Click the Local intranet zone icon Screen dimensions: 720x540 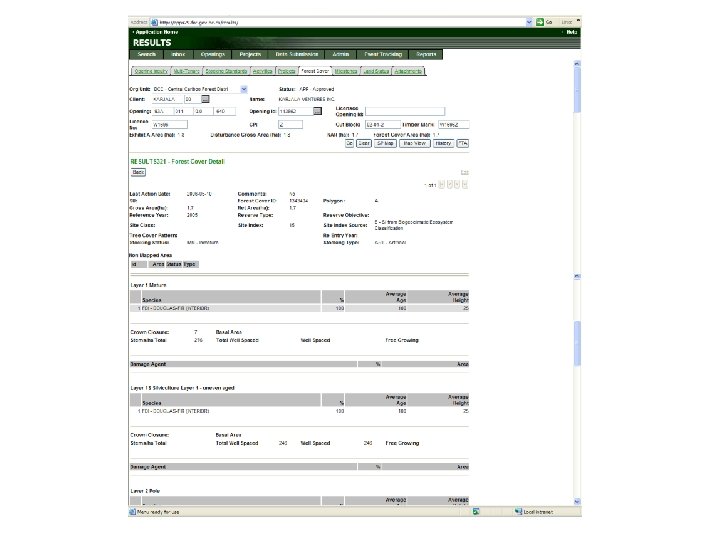(x=518, y=512)
